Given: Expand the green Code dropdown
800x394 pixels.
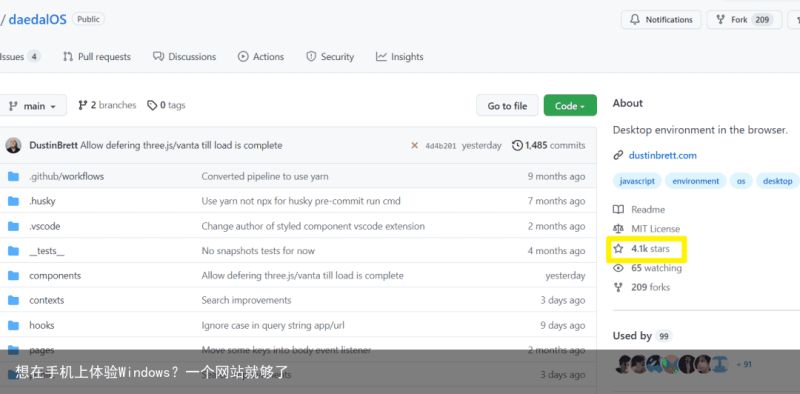Looking at the screenshot, I should (x=570, y=106).
